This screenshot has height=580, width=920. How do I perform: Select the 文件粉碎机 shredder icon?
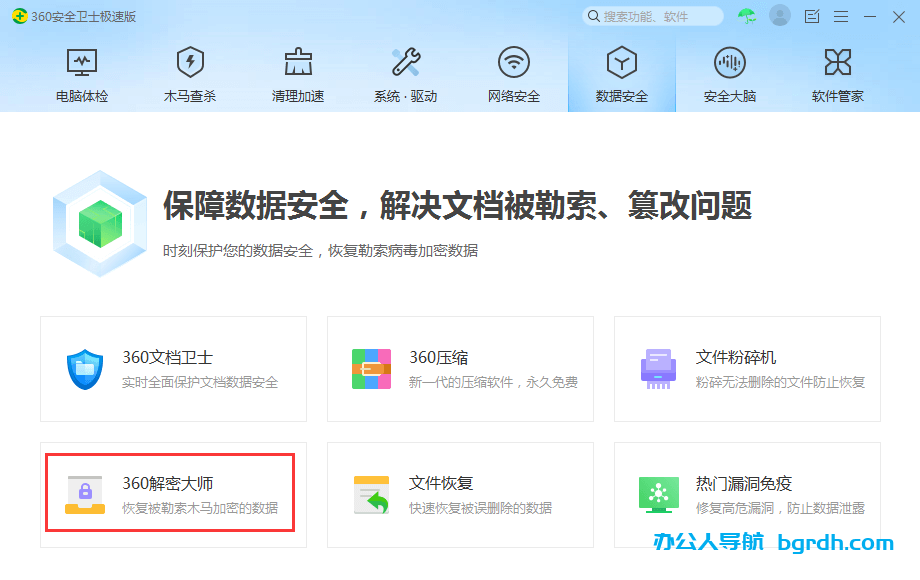[x=658, y=368]
